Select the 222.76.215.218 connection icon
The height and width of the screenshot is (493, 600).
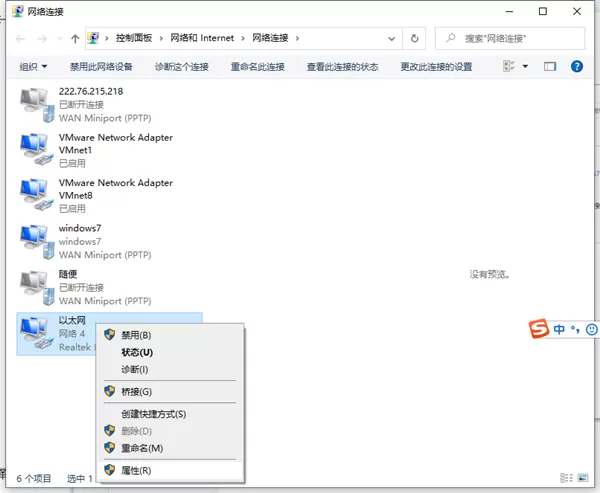37,105
